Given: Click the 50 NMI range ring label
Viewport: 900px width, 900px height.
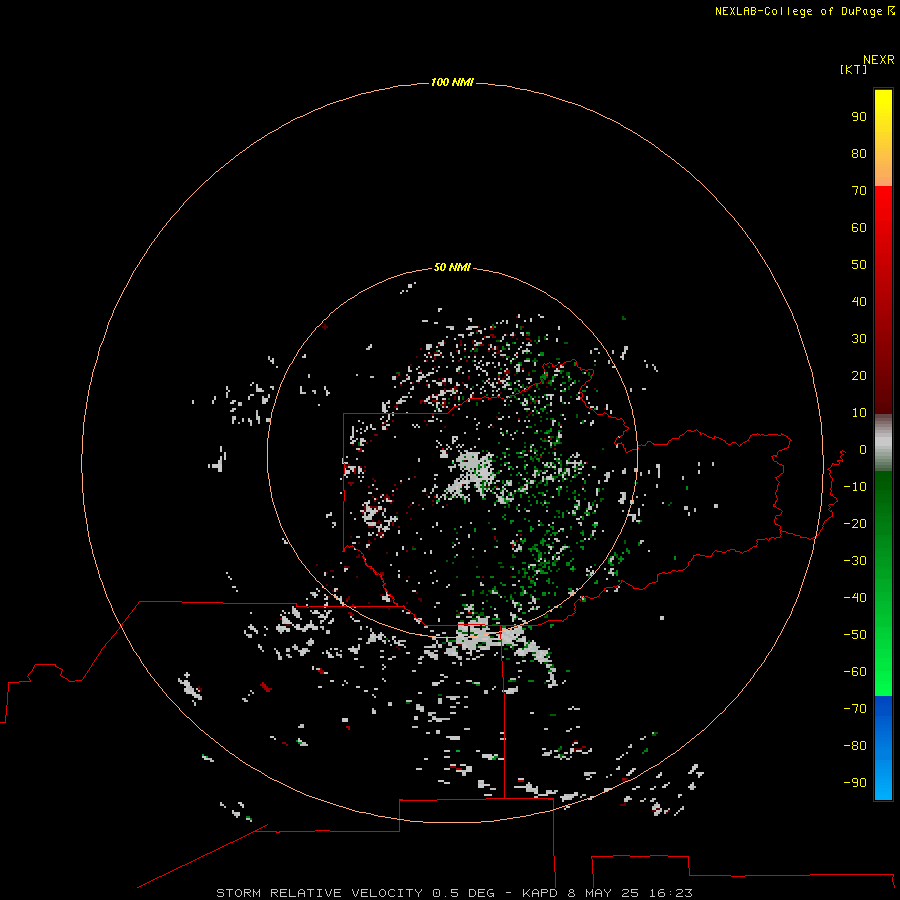Looking at the screenshot, I should tap(452, 267).
